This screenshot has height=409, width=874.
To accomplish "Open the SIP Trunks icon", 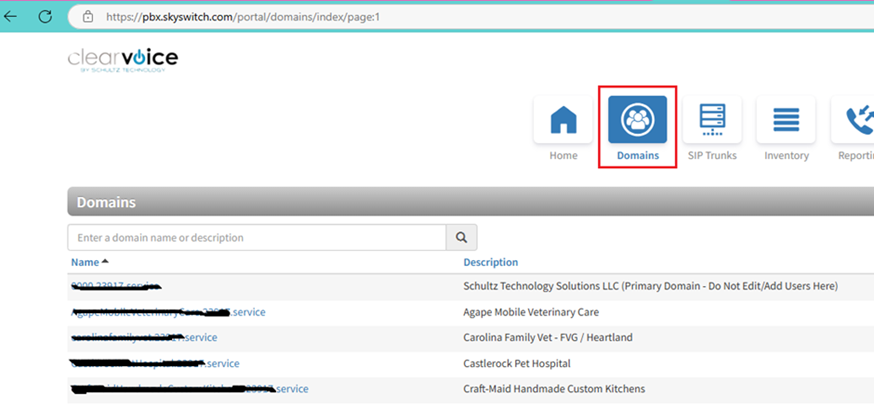I will click(x=712, y=121).
